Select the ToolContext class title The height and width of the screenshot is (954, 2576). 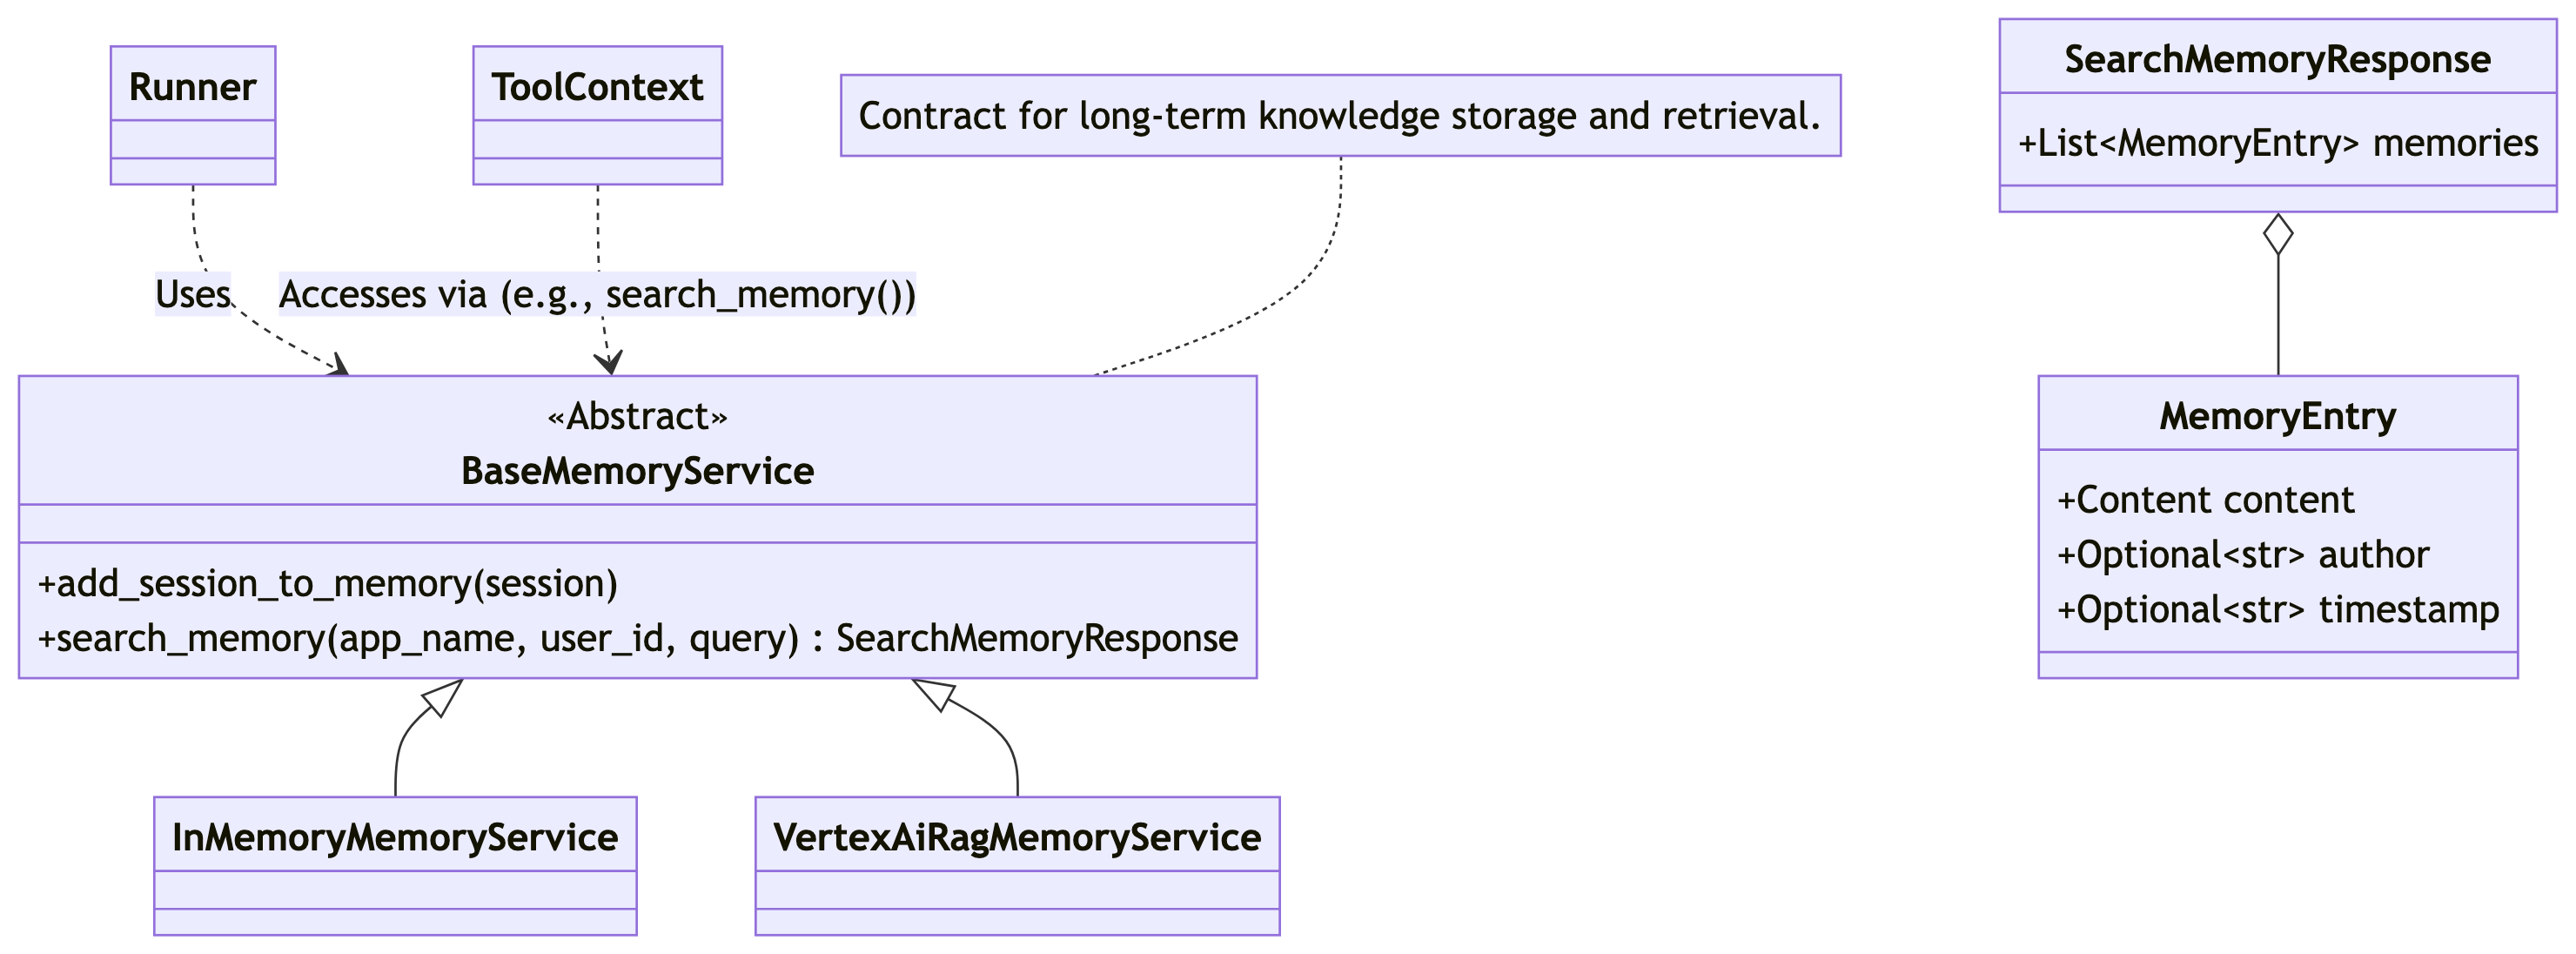tap(597, 87)
